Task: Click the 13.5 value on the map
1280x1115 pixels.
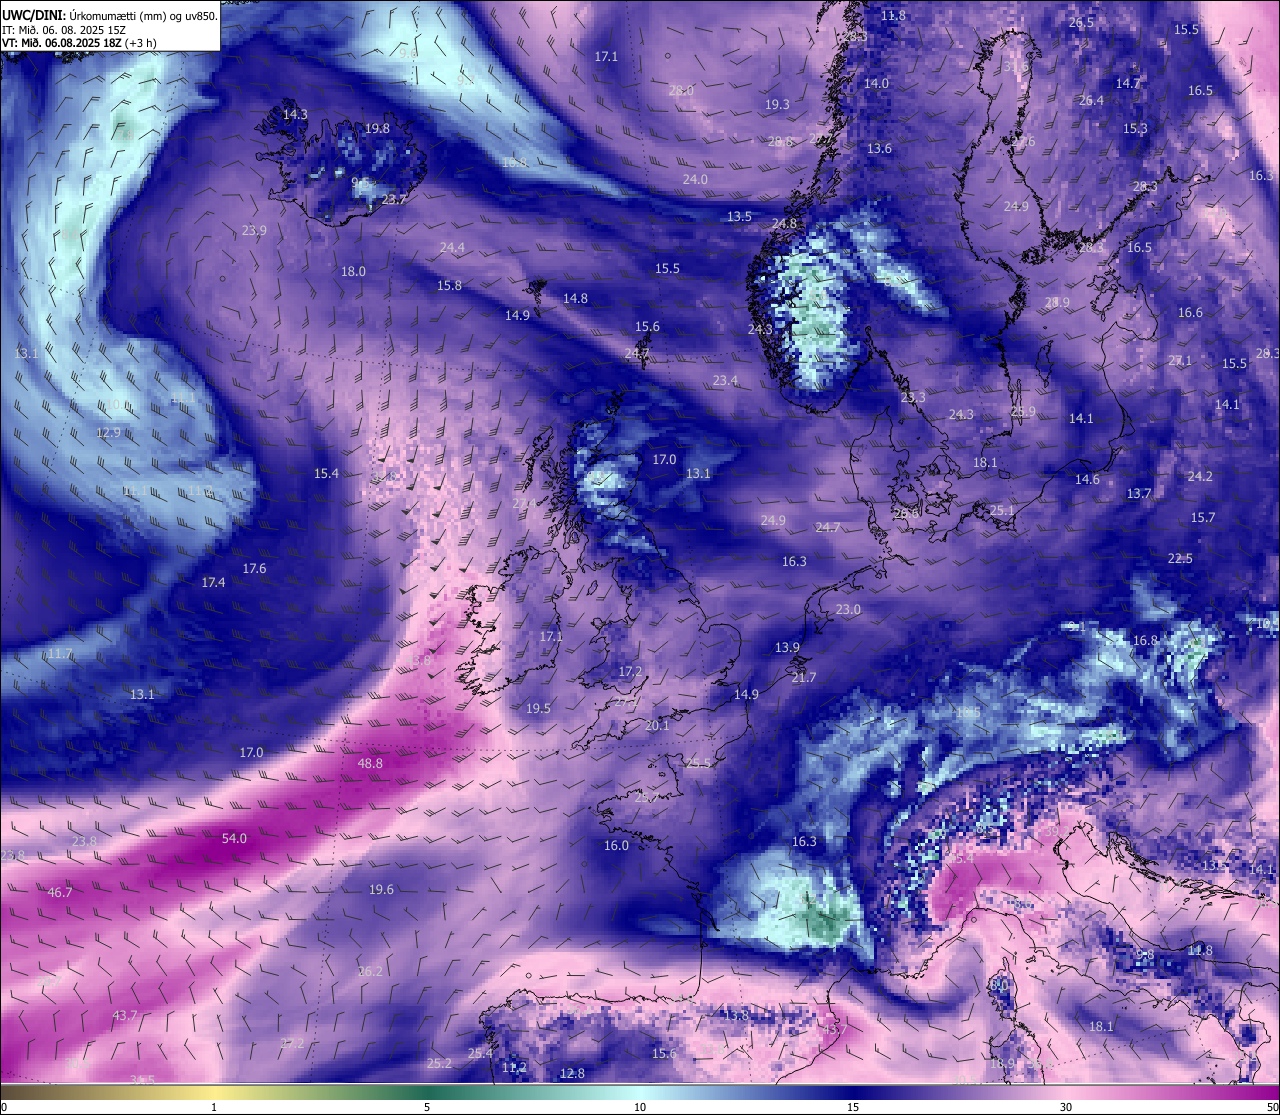Action: (739, 217)
